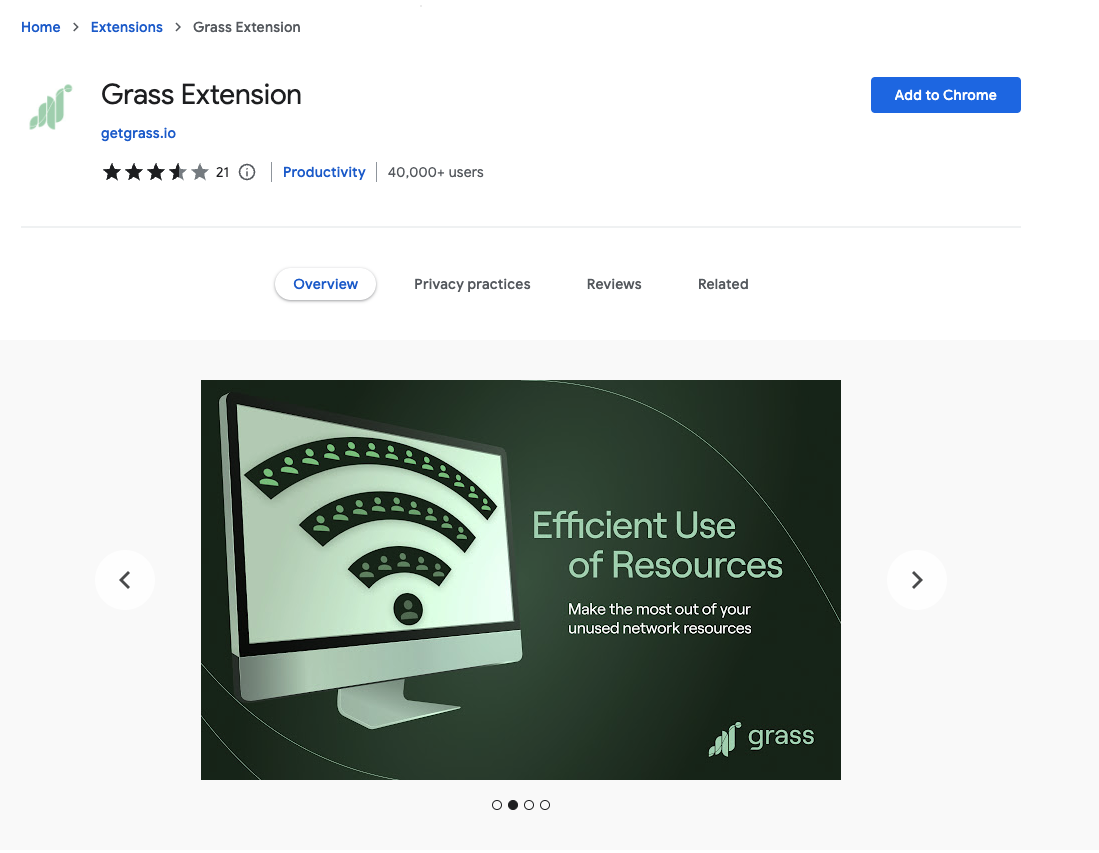Image resolution: width=1099 pixels, height=853 pixels.
Task: Click the 21 ratings count
Action: (222, 172)
